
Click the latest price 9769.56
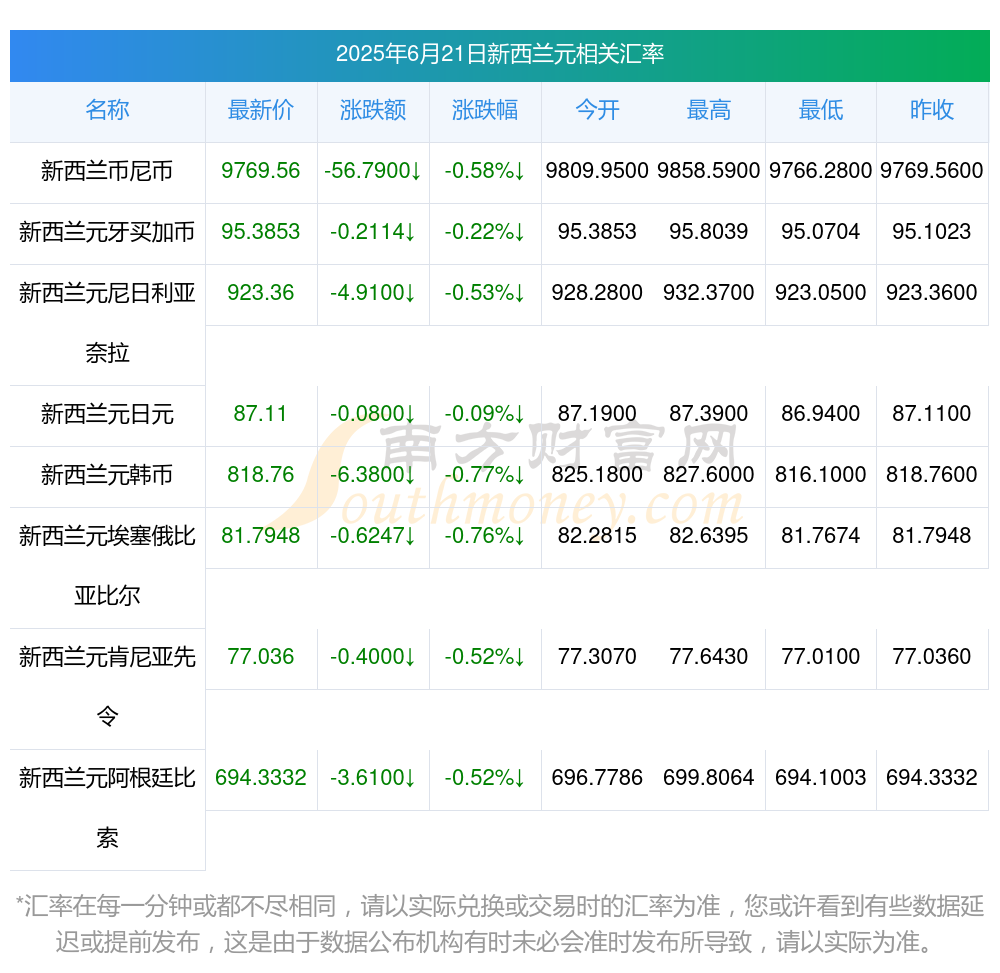click(x=261, y=171)
